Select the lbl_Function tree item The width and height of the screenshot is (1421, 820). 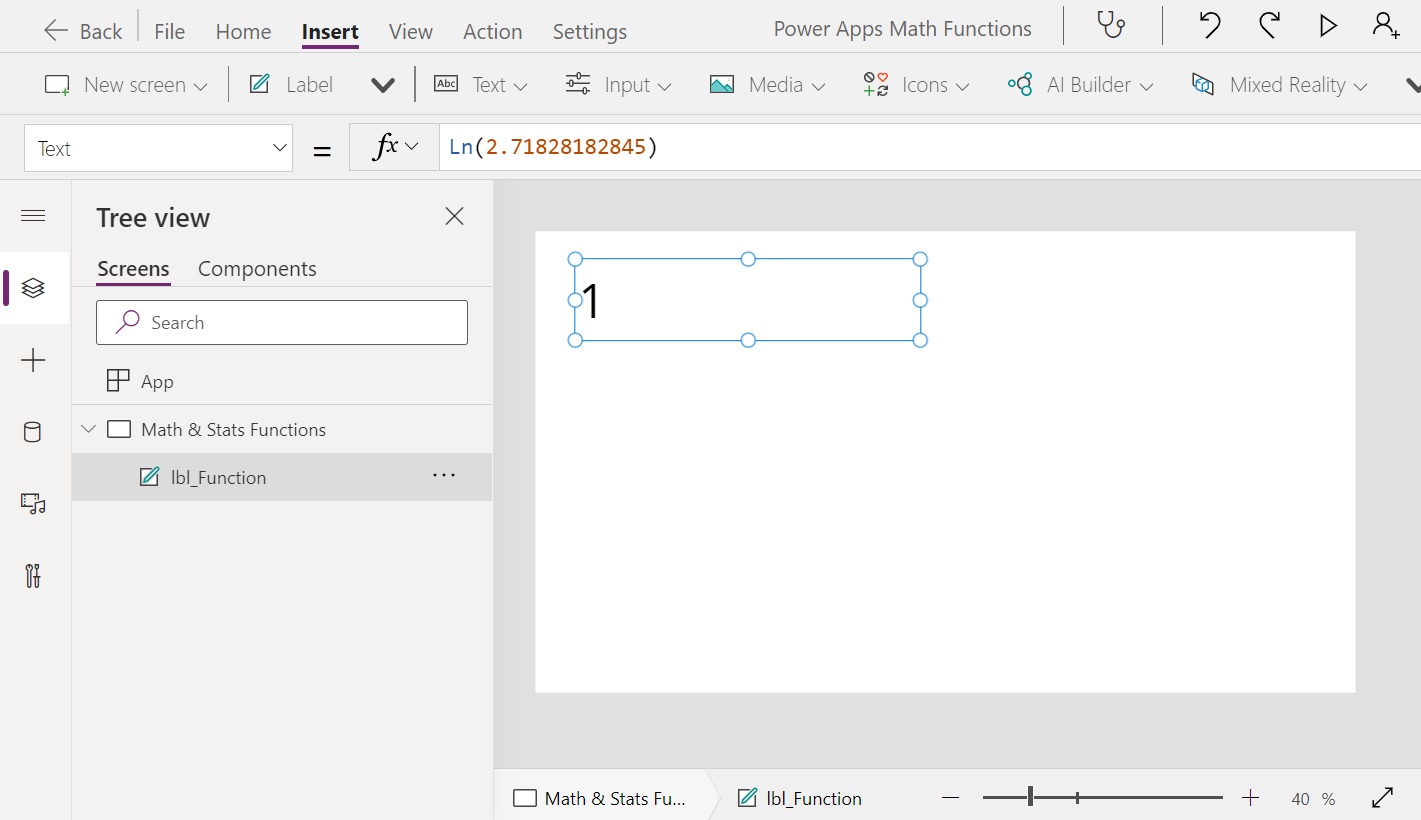pos(219,477)
